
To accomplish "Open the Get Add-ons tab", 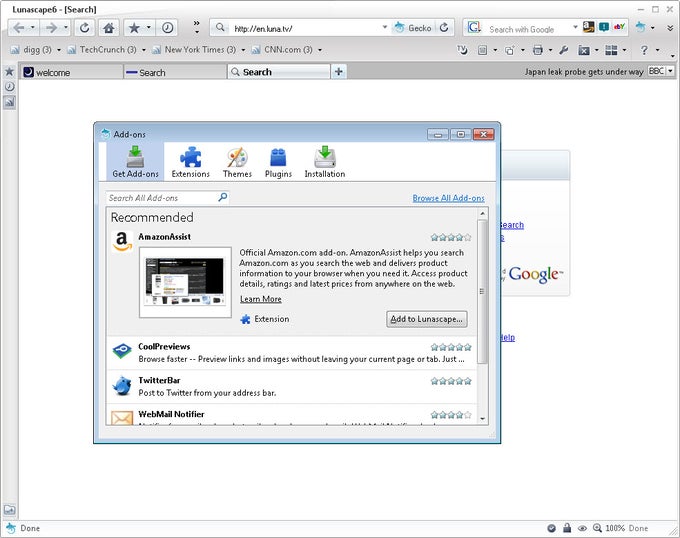I will 135,162.
